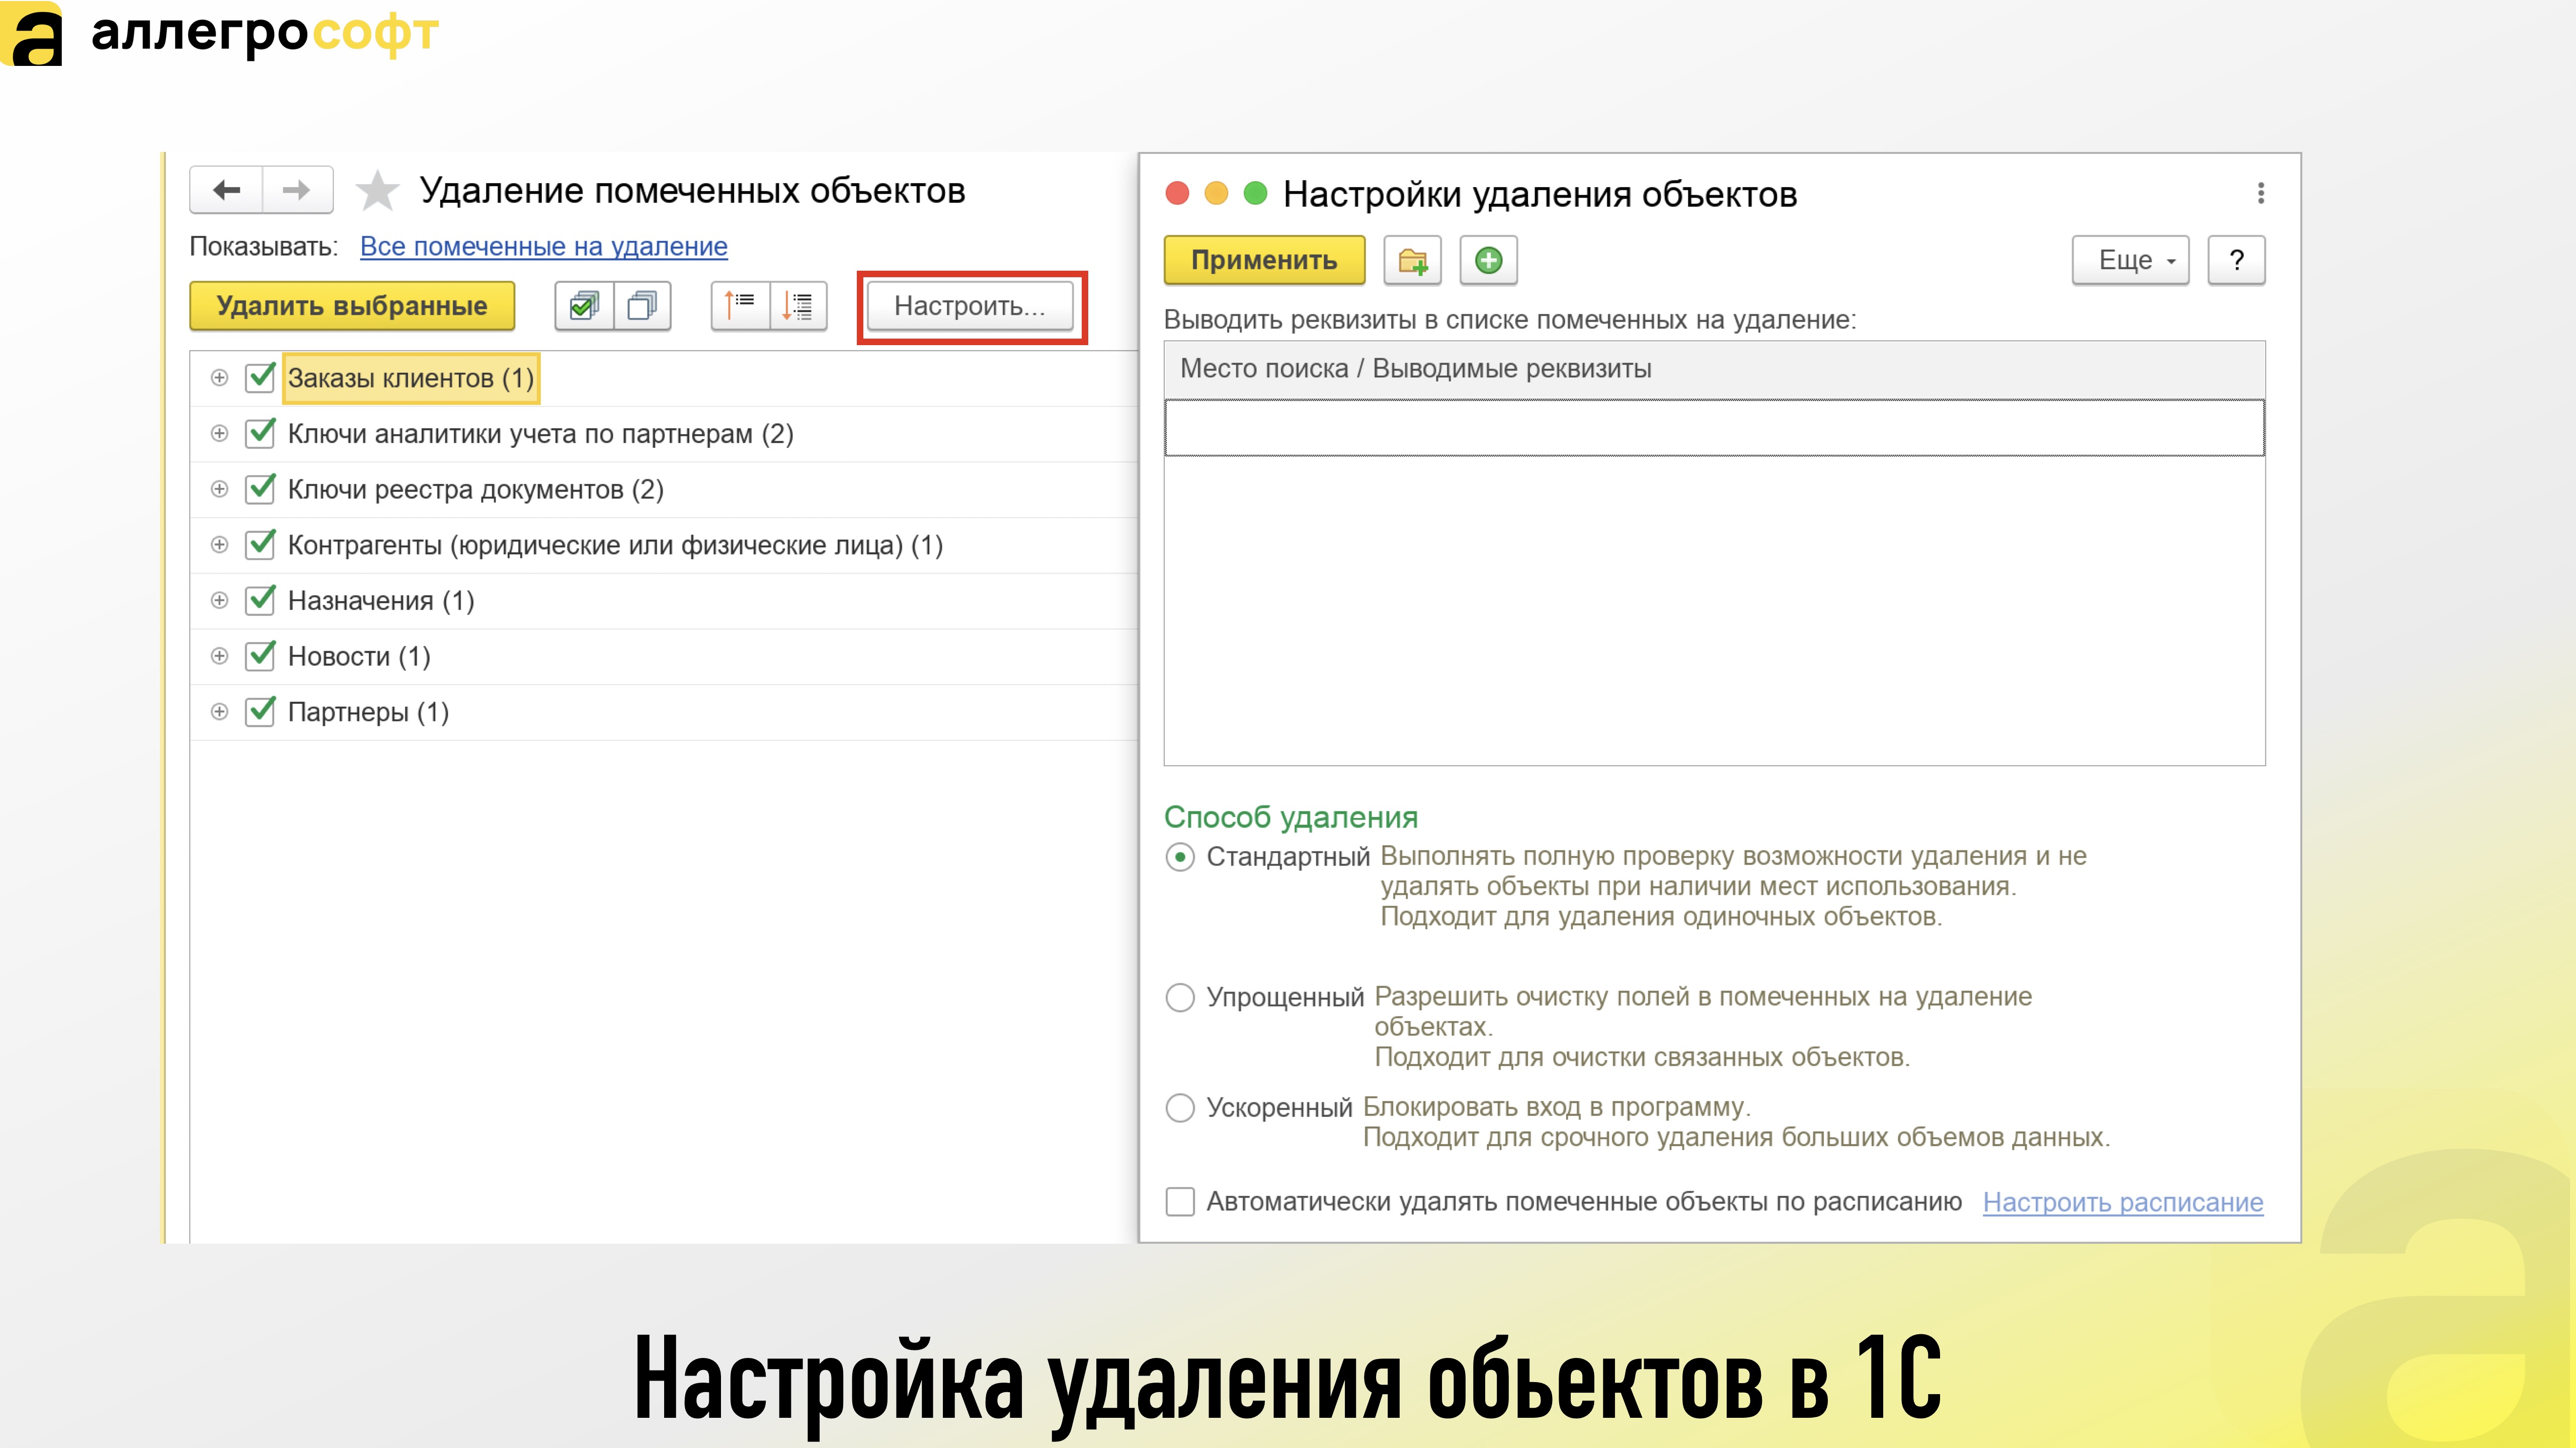This screenshot has height=1448, width=2576.
Task: Expand all groups toolbar icon
Action: point(798,306)
